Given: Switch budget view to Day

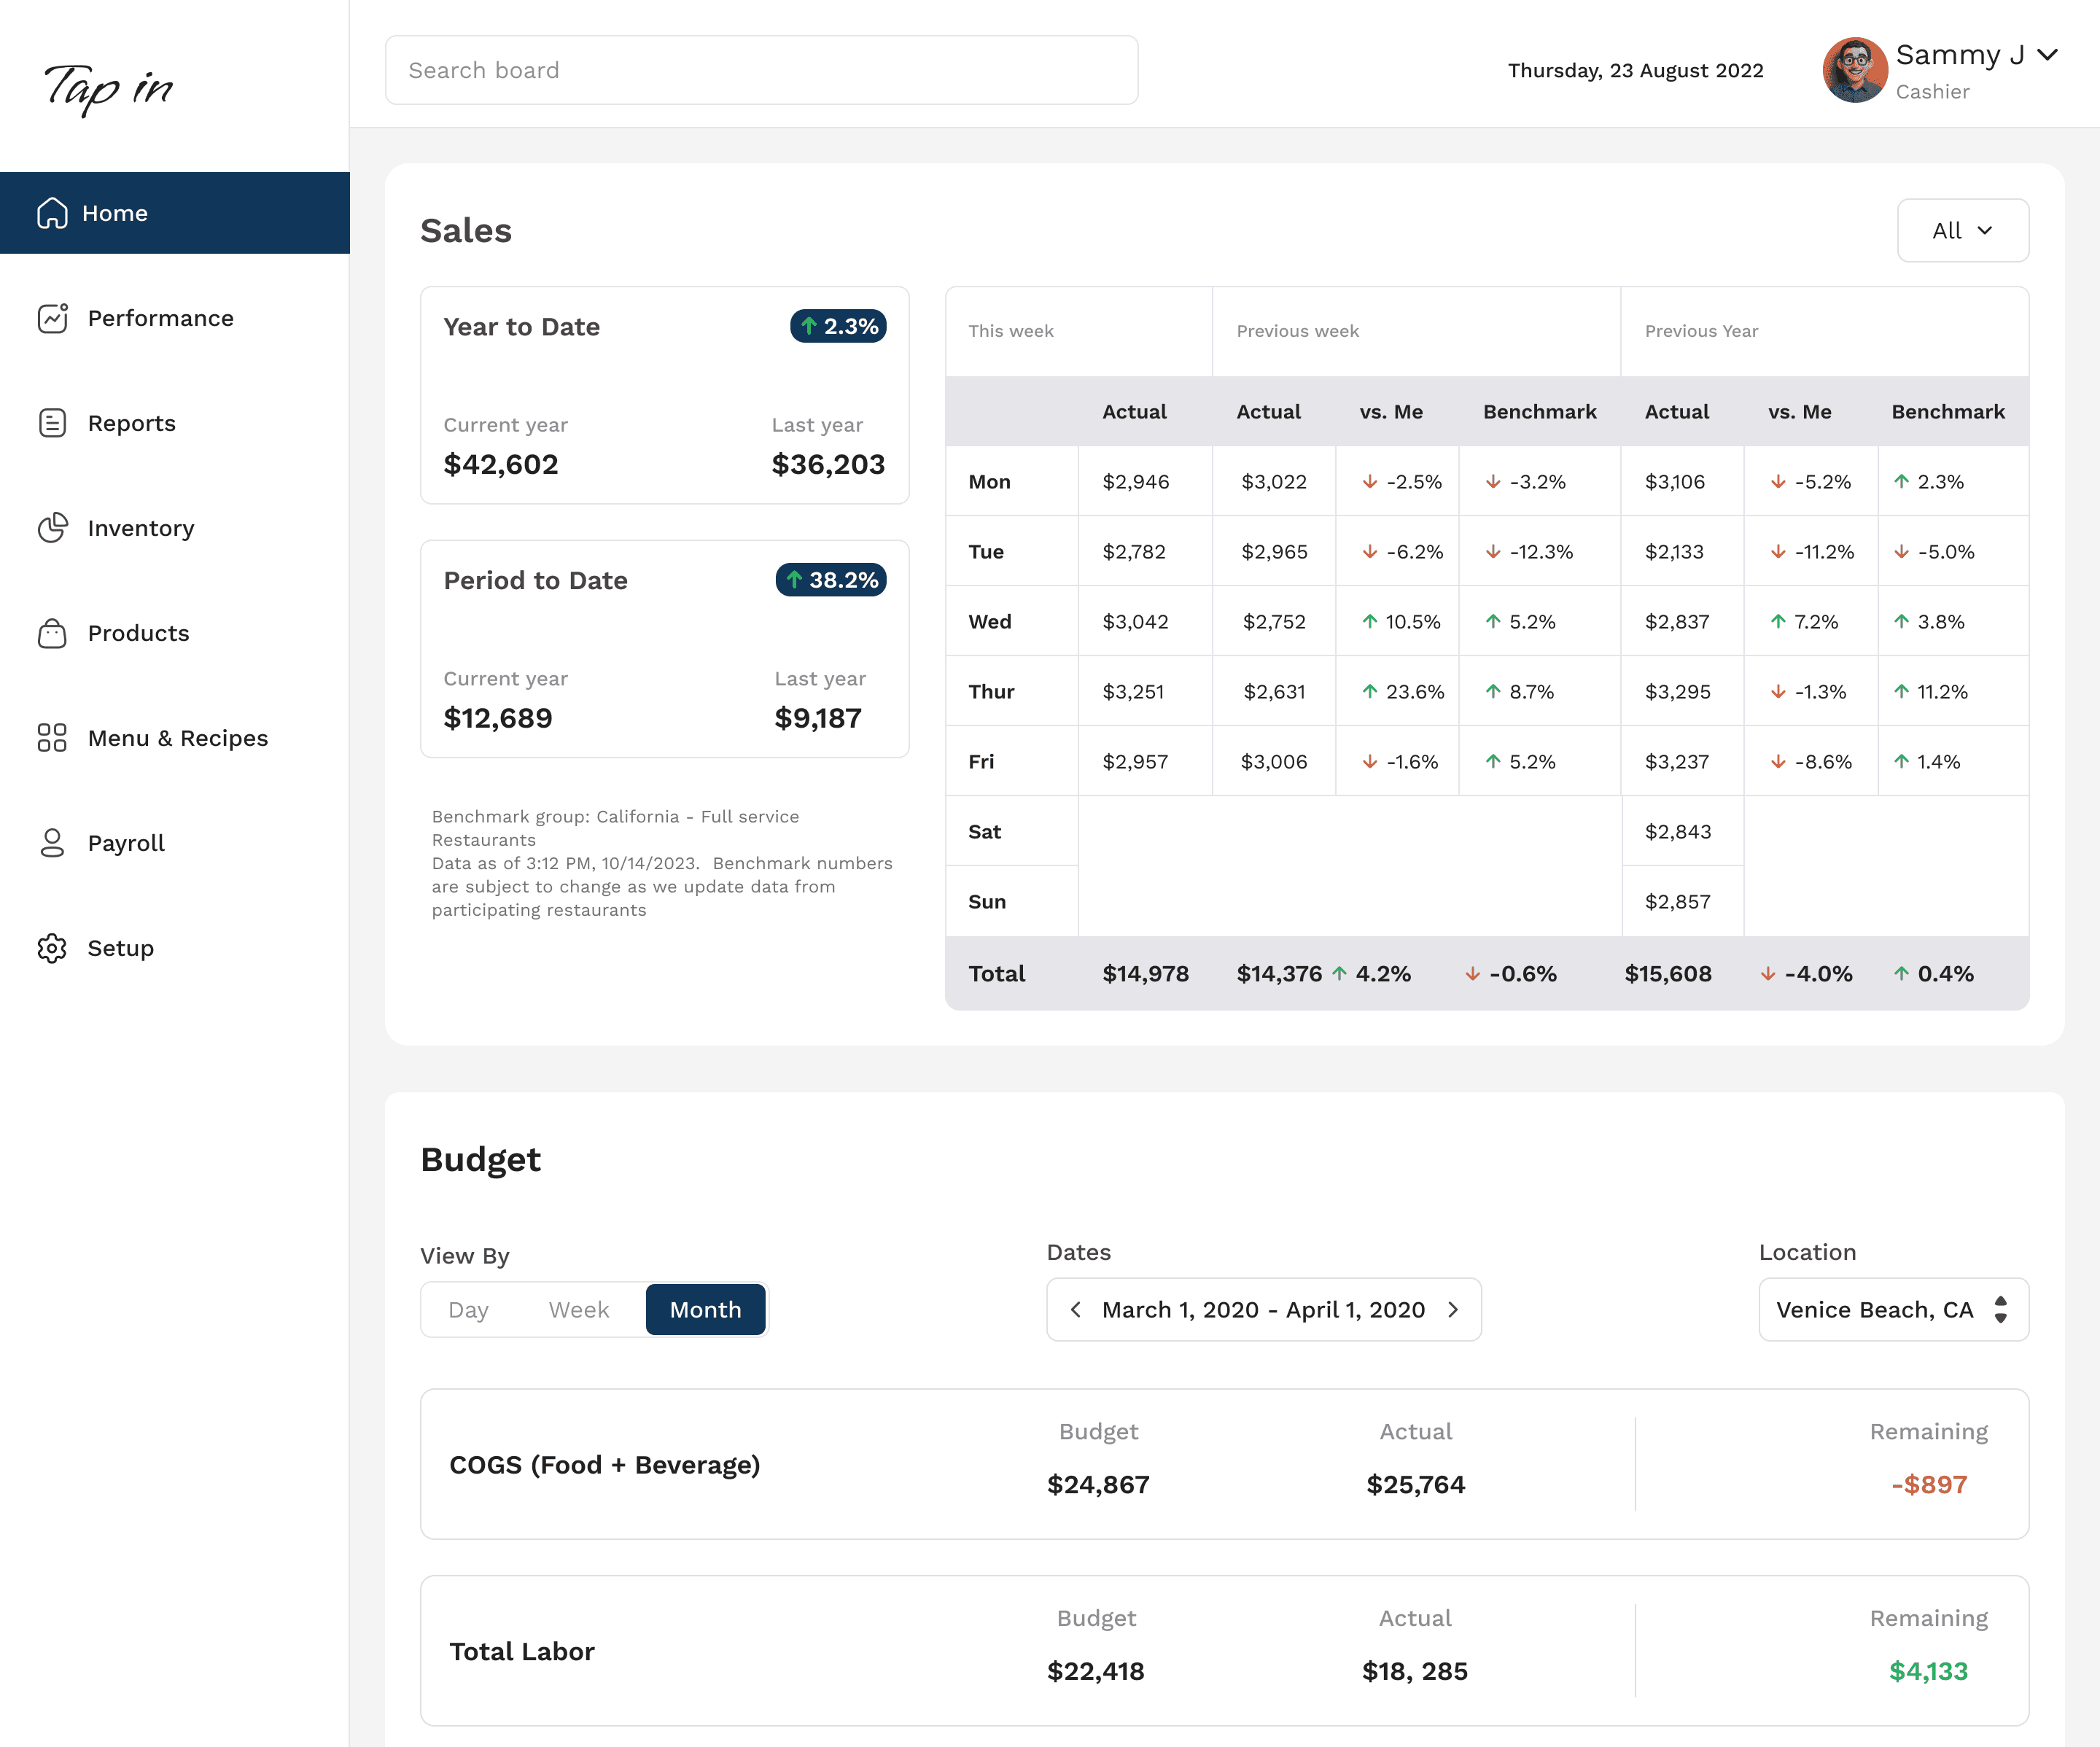Looking at the screenshot, I should [x=468, y=1310].
